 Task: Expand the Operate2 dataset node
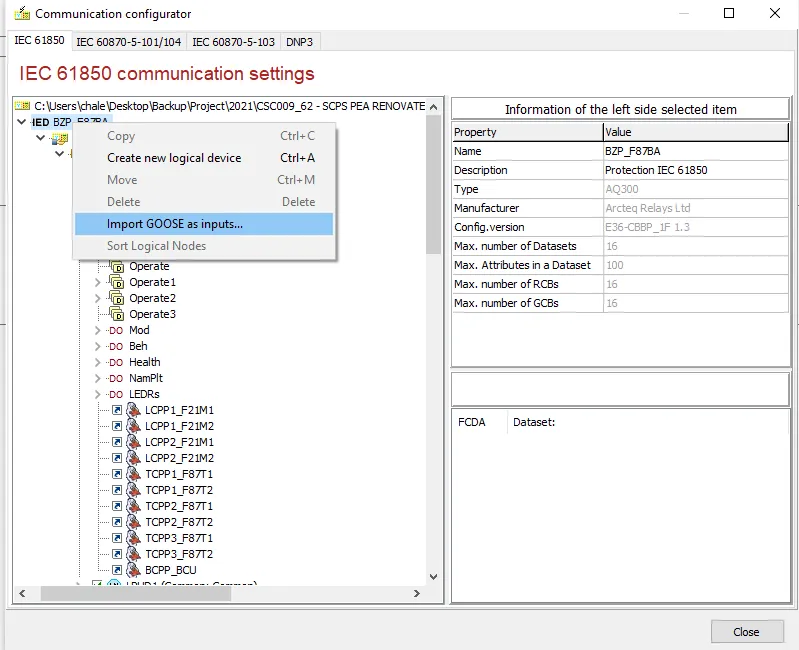(x=97, y=298)
